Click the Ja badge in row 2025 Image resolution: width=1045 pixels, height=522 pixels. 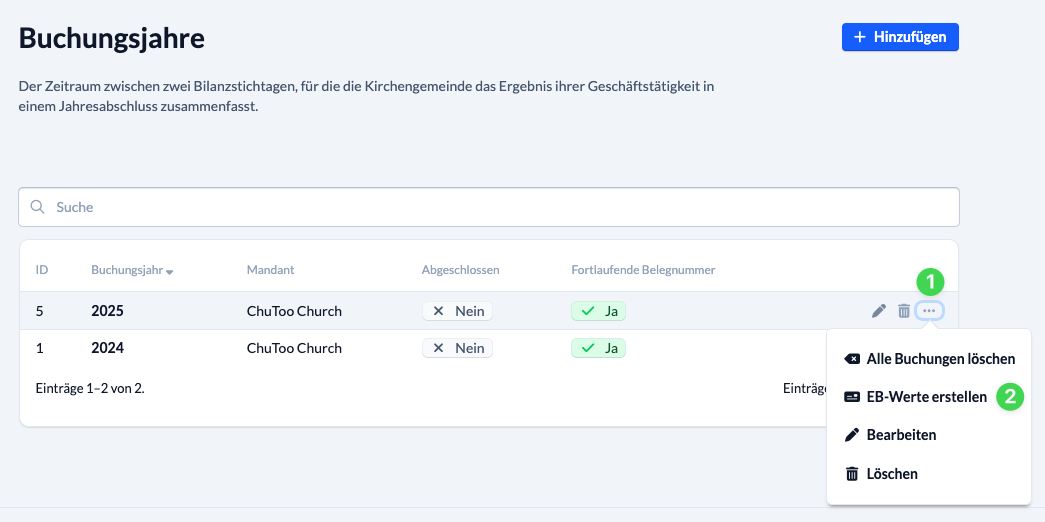tap(598, 311)
